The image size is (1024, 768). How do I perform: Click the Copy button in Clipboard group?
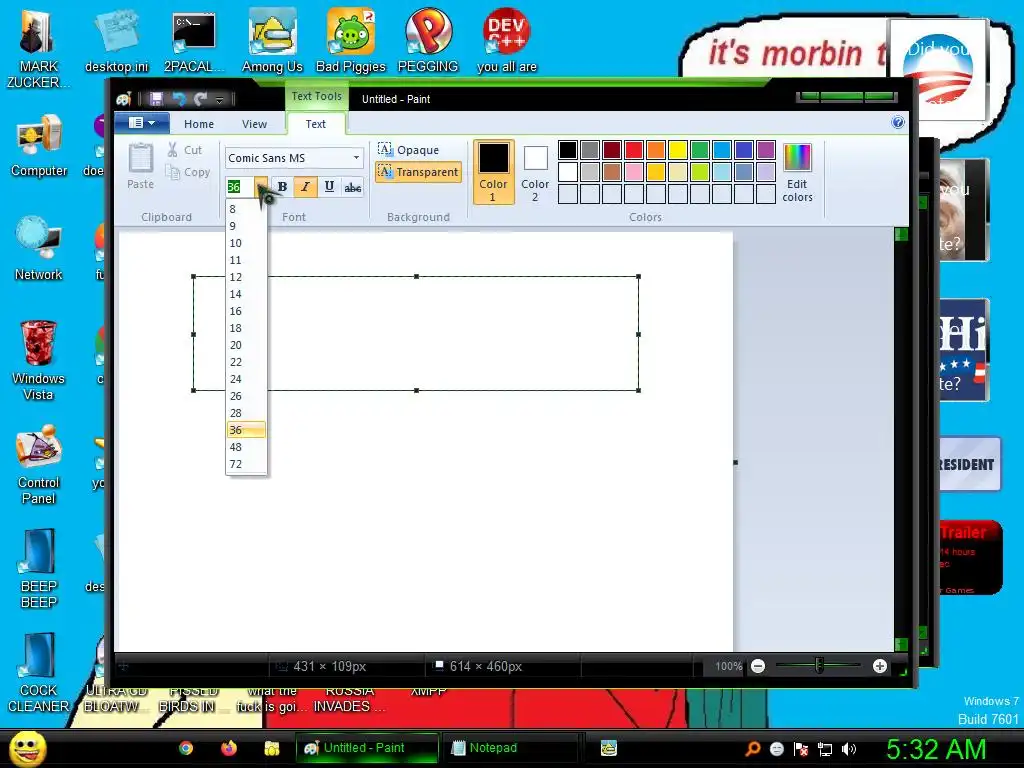(x=187, y=172)
